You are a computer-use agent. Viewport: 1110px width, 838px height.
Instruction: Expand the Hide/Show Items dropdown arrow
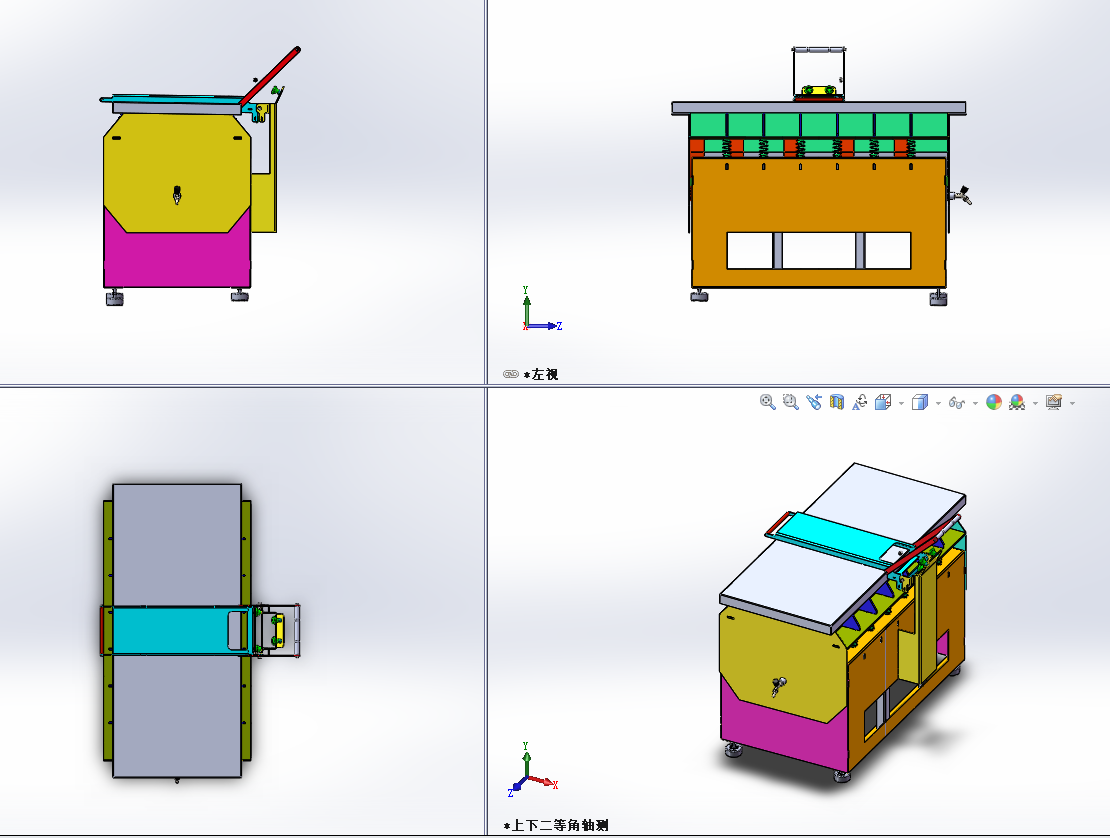pos(975,403)
